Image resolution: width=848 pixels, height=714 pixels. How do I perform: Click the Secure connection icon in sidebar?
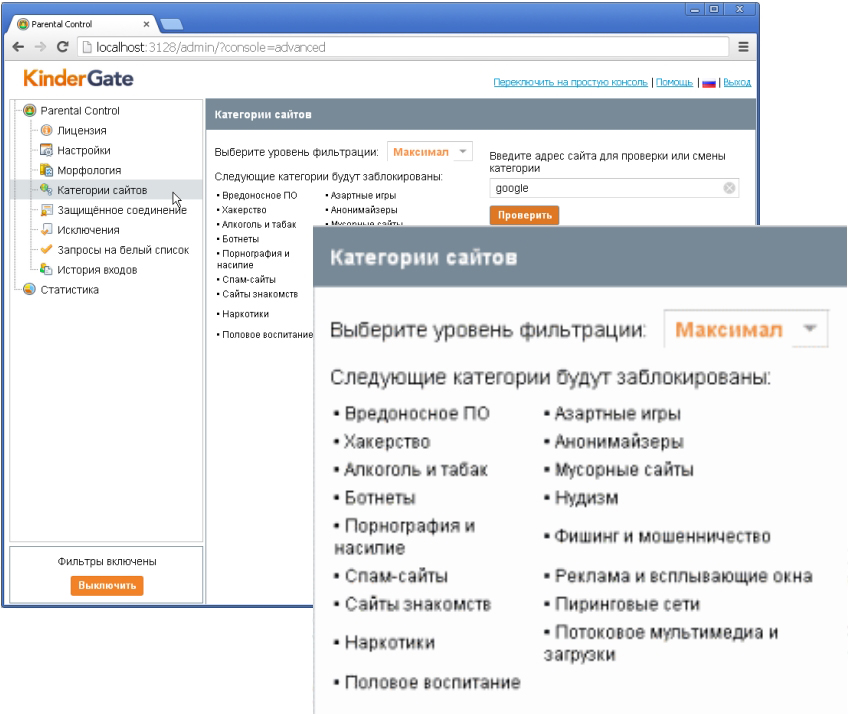46,210
